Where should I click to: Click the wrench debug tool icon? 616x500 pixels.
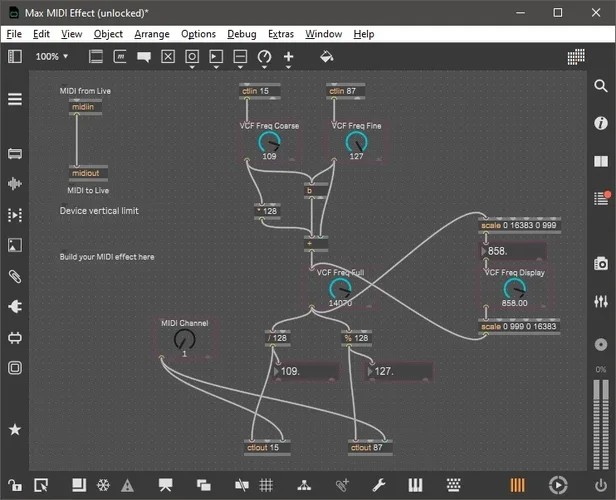point(378,485)
